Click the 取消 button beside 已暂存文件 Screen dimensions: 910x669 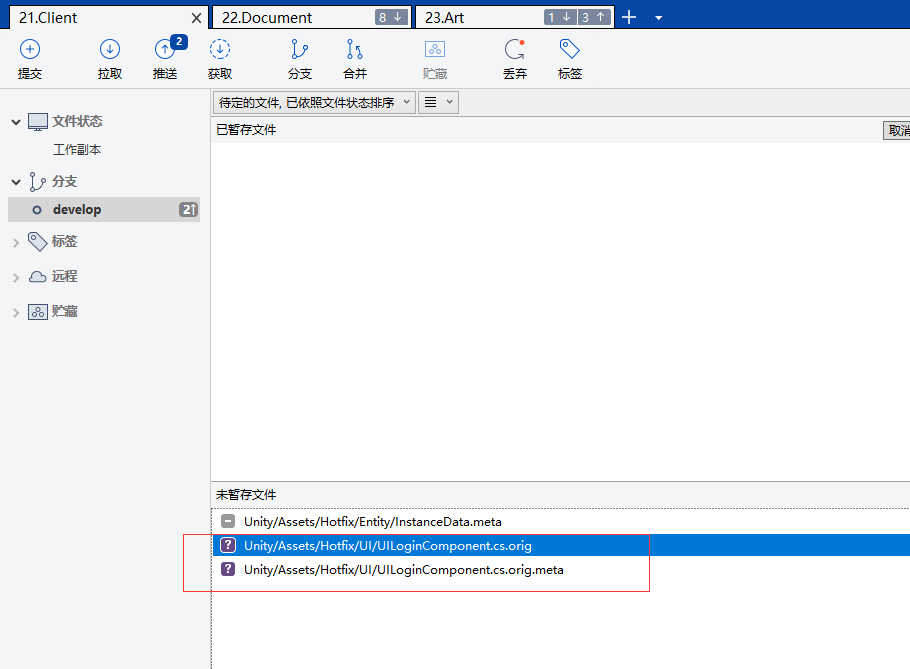pos(897,131)
